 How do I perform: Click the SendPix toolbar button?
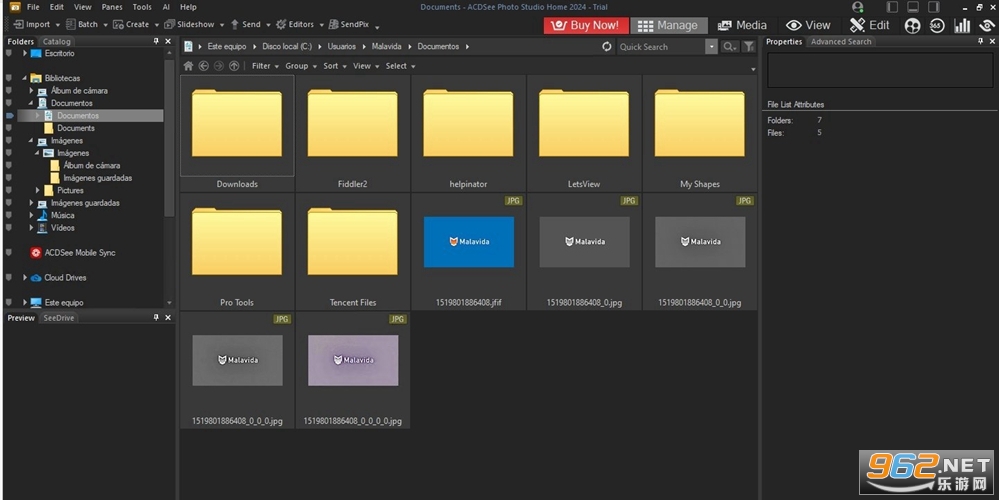point(349,24)
